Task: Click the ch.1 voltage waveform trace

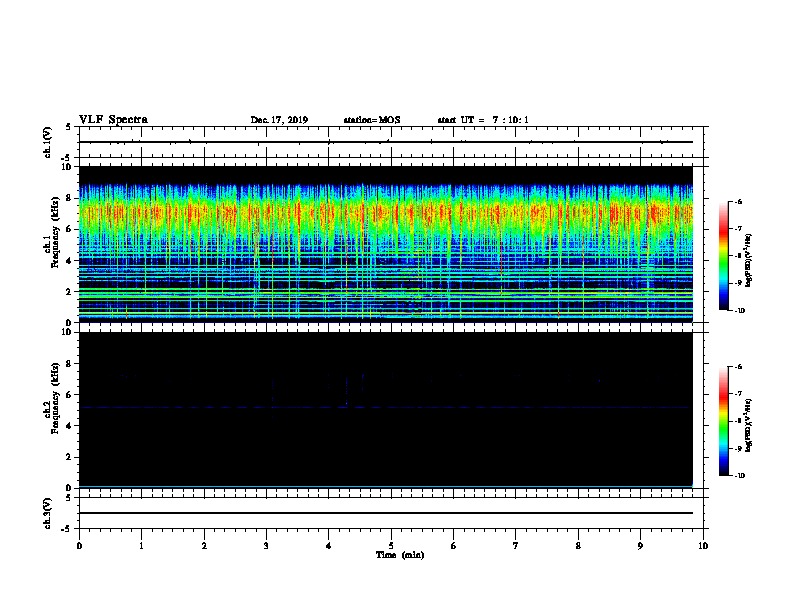Action: pyautogui.click(x=386, y=142)
